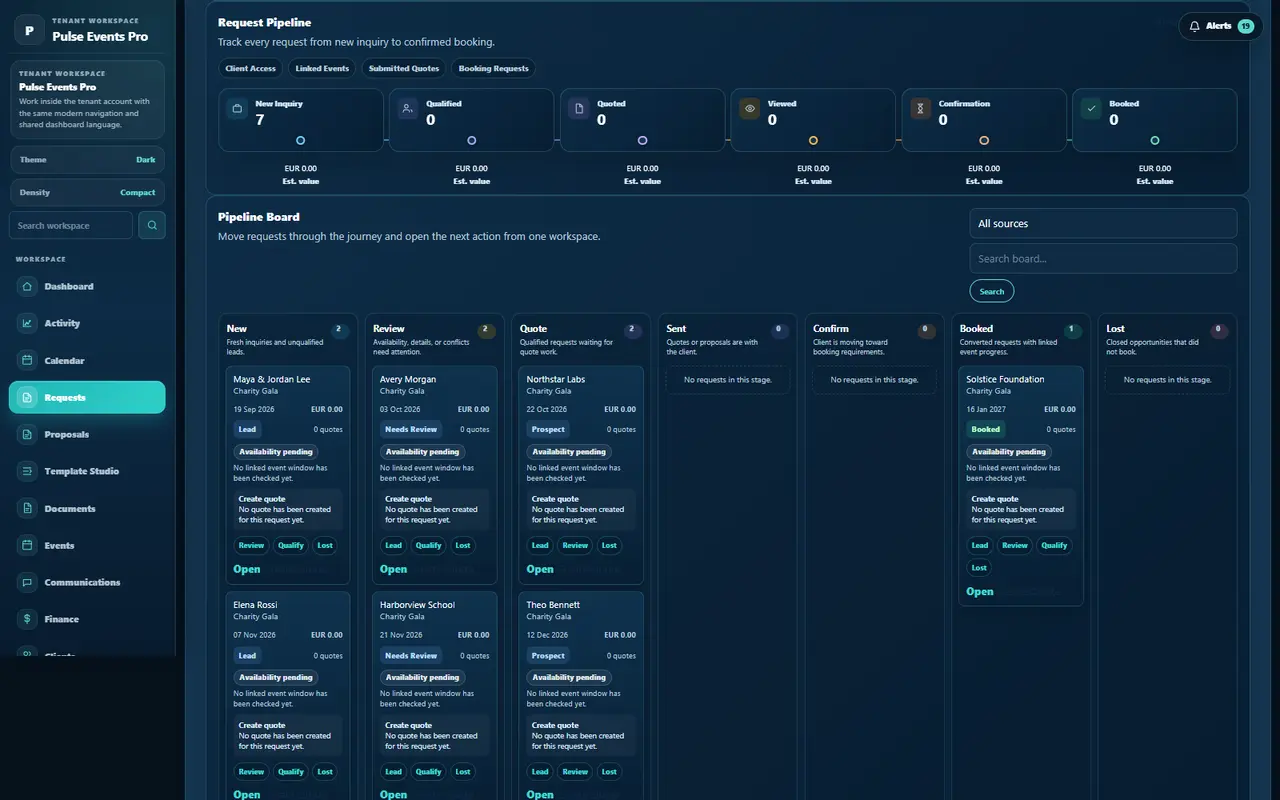Click the Pulse Events Pro logo
Image resolution: width=1280 pixels, height=800 pixels.
coord(29,30)
